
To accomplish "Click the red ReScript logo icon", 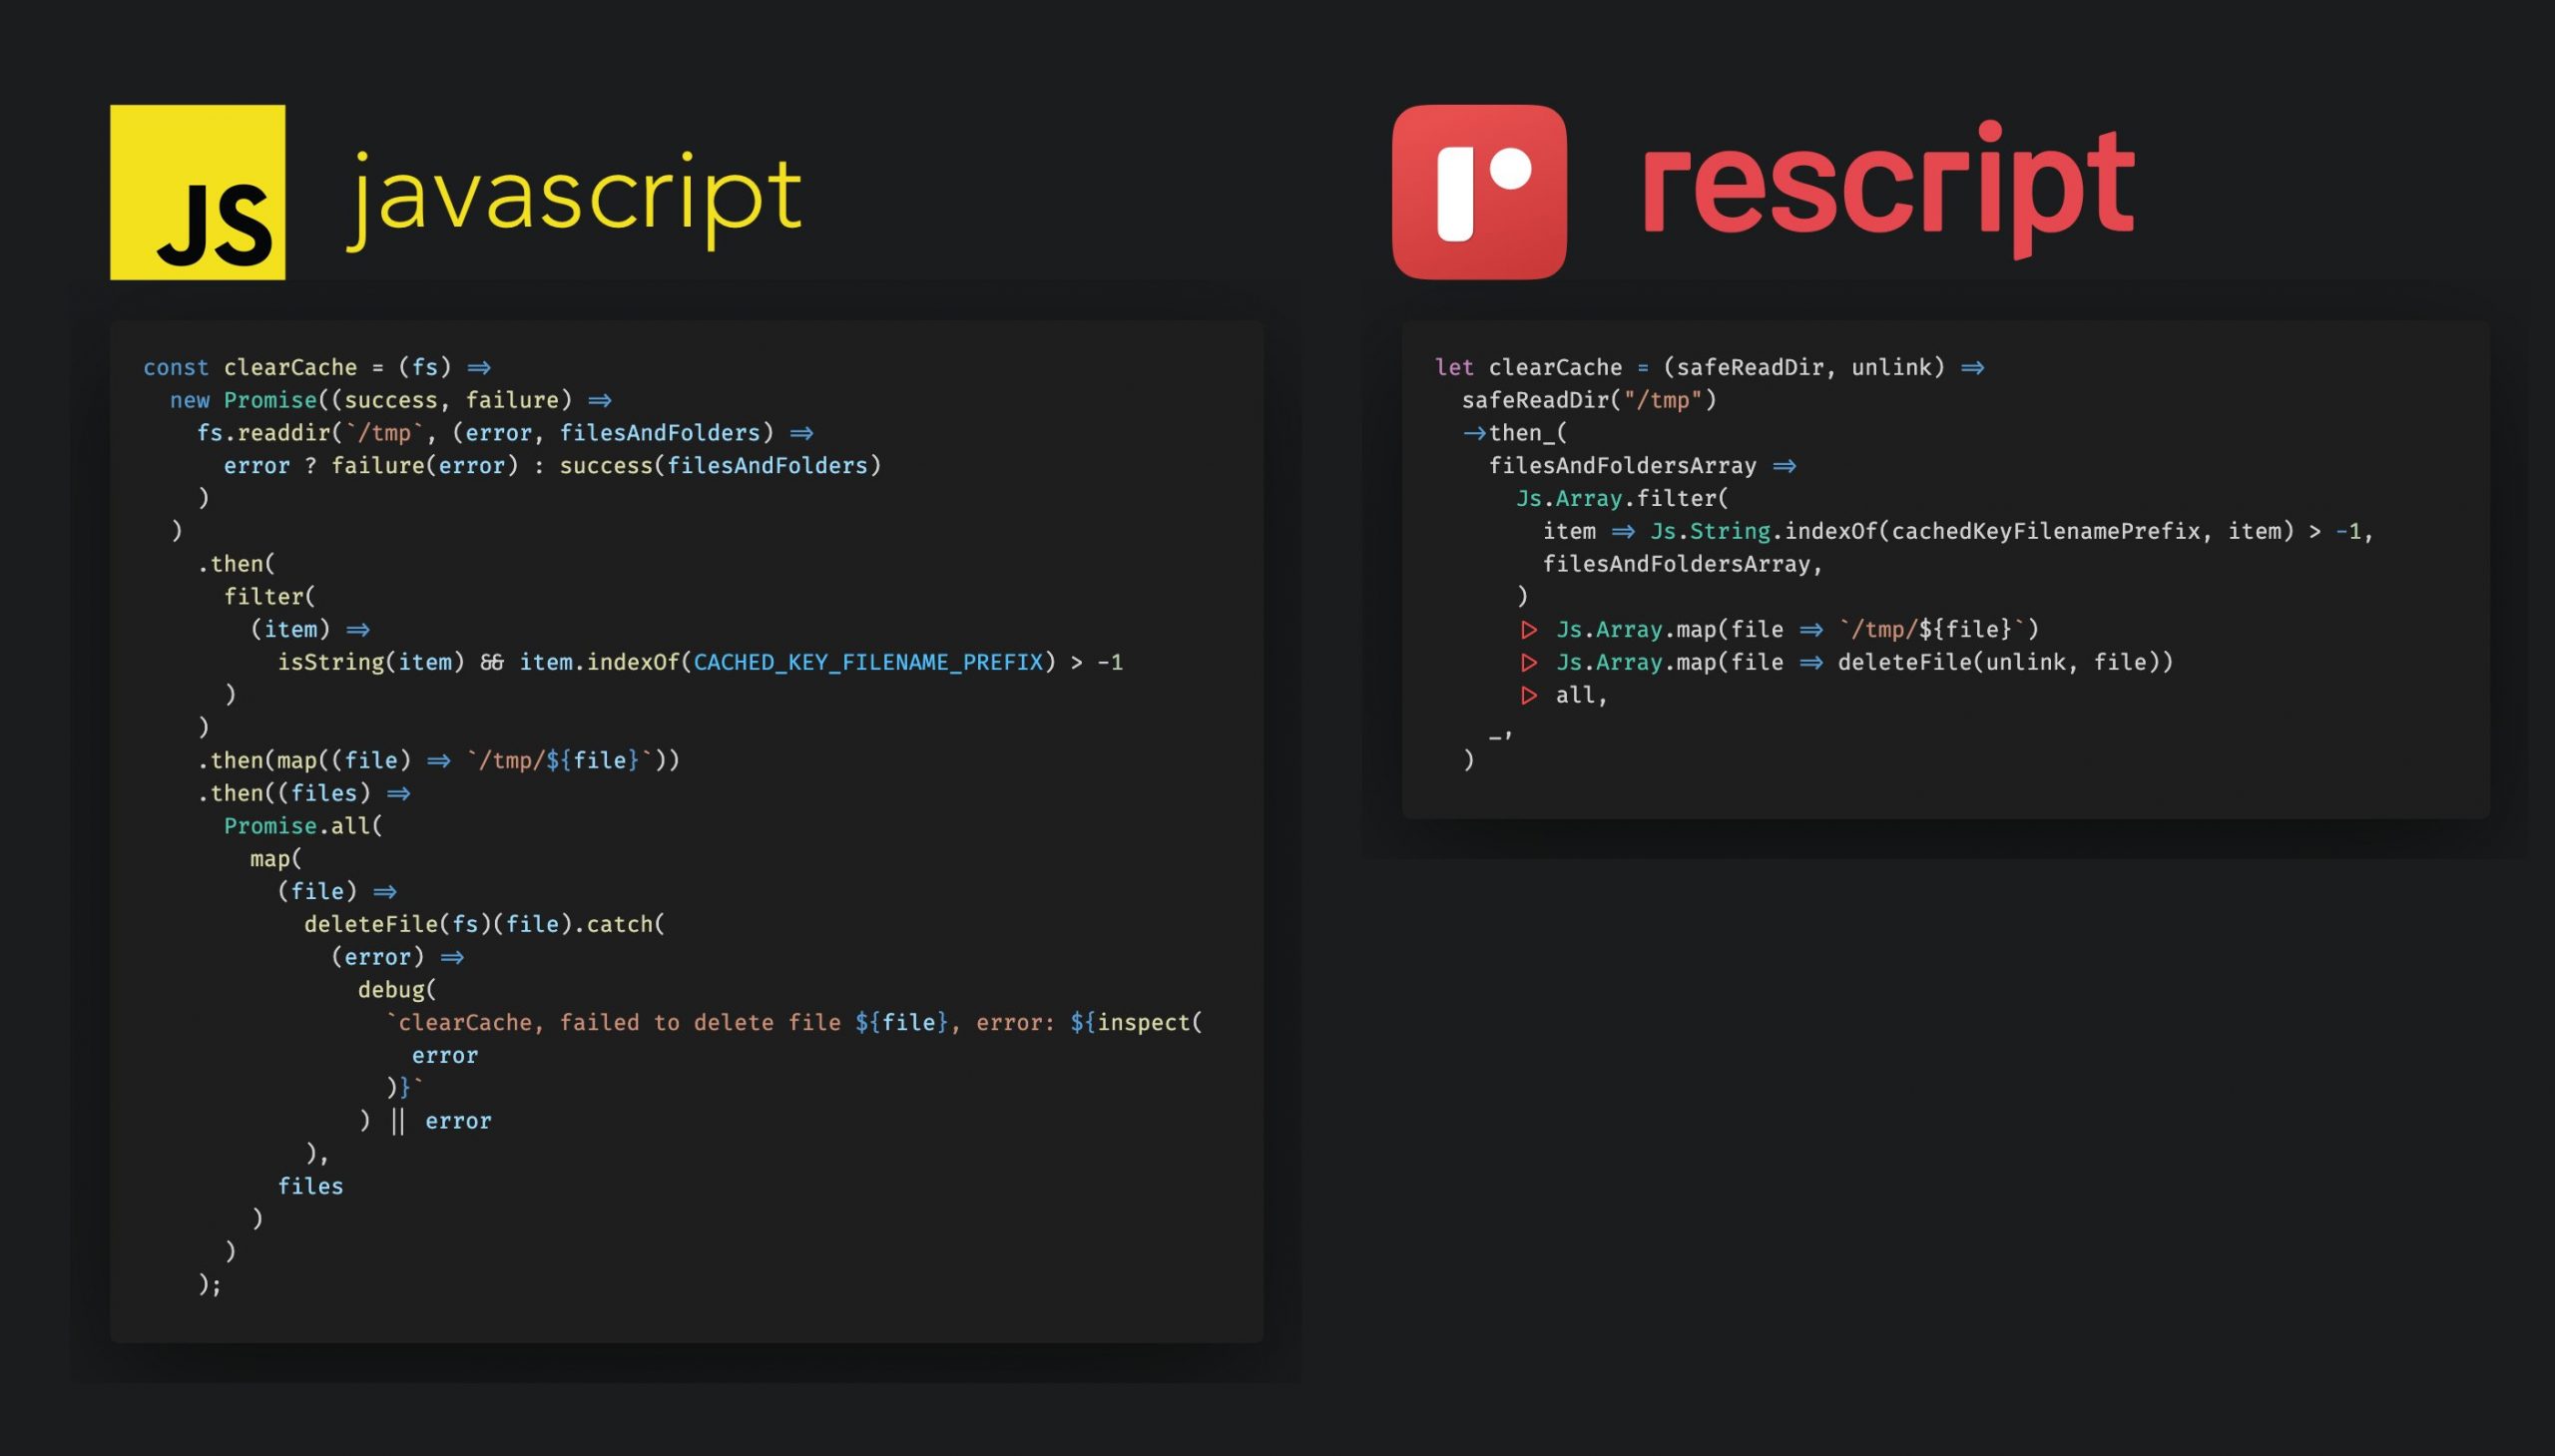I will pyautogui.click(x=1479, y=192).
